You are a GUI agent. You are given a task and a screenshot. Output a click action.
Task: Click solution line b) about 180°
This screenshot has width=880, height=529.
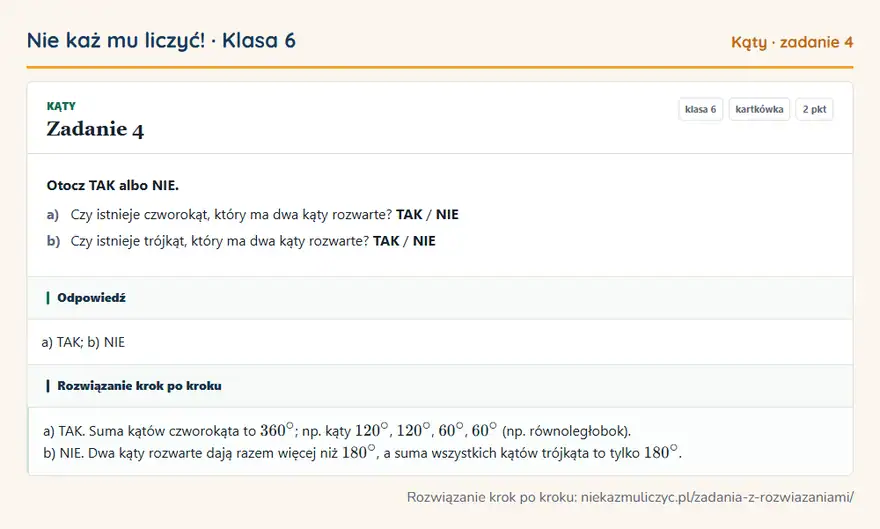(x=363, y=453)
